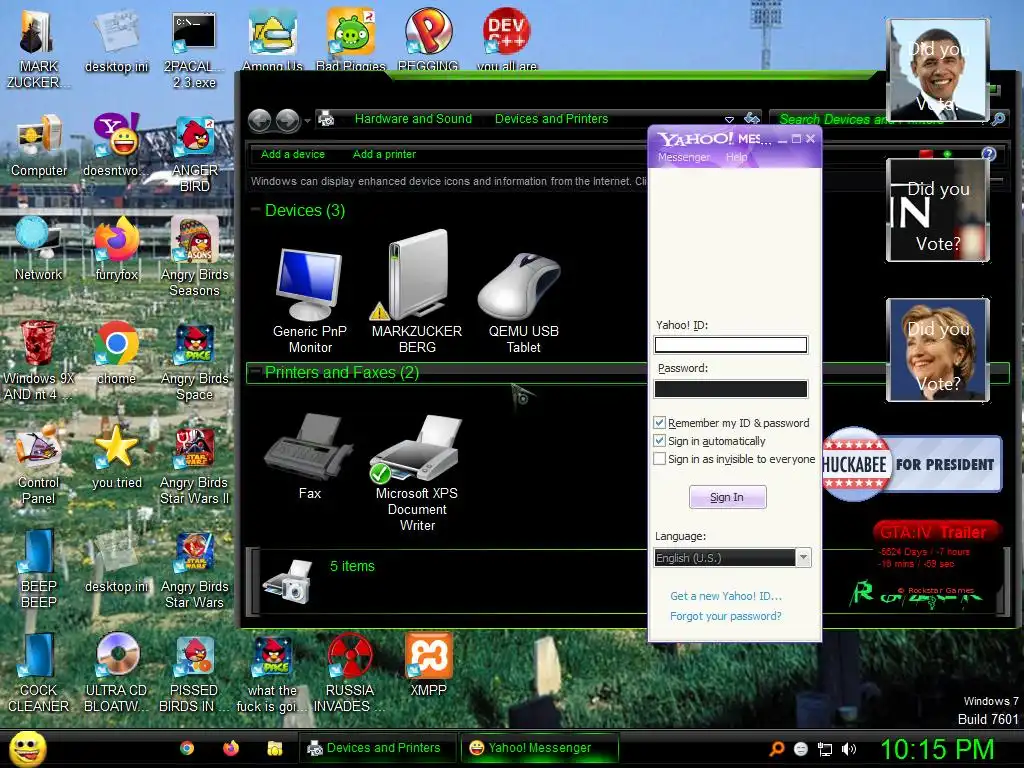Click the Get a new Yahoo! ID link

pos(726,596)
